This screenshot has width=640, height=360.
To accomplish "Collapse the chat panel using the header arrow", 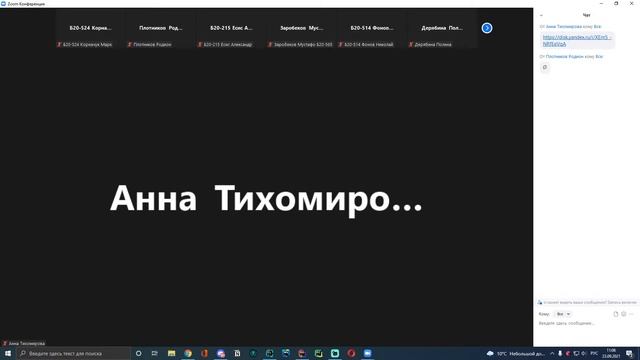I will (x=541, y=15).
